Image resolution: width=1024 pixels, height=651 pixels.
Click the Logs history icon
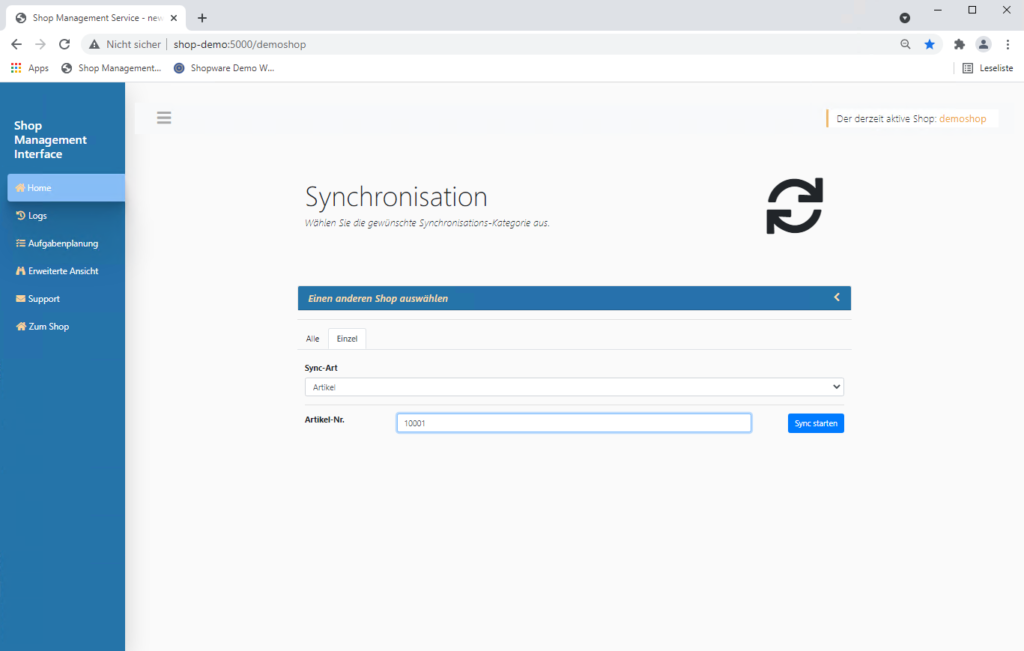click(20, 215)
